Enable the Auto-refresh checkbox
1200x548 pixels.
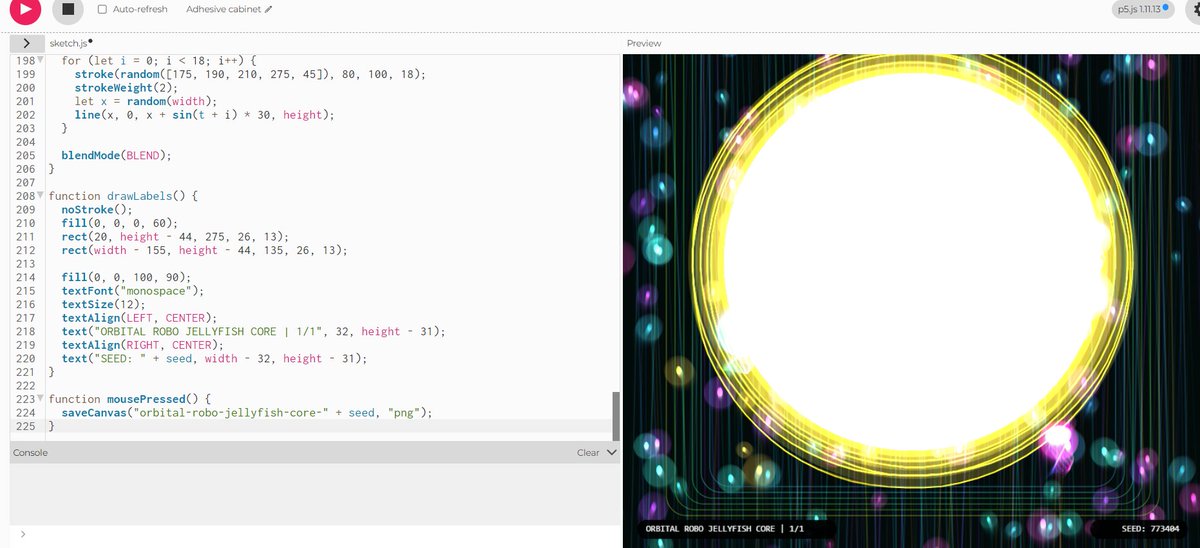tap(103, 9)
